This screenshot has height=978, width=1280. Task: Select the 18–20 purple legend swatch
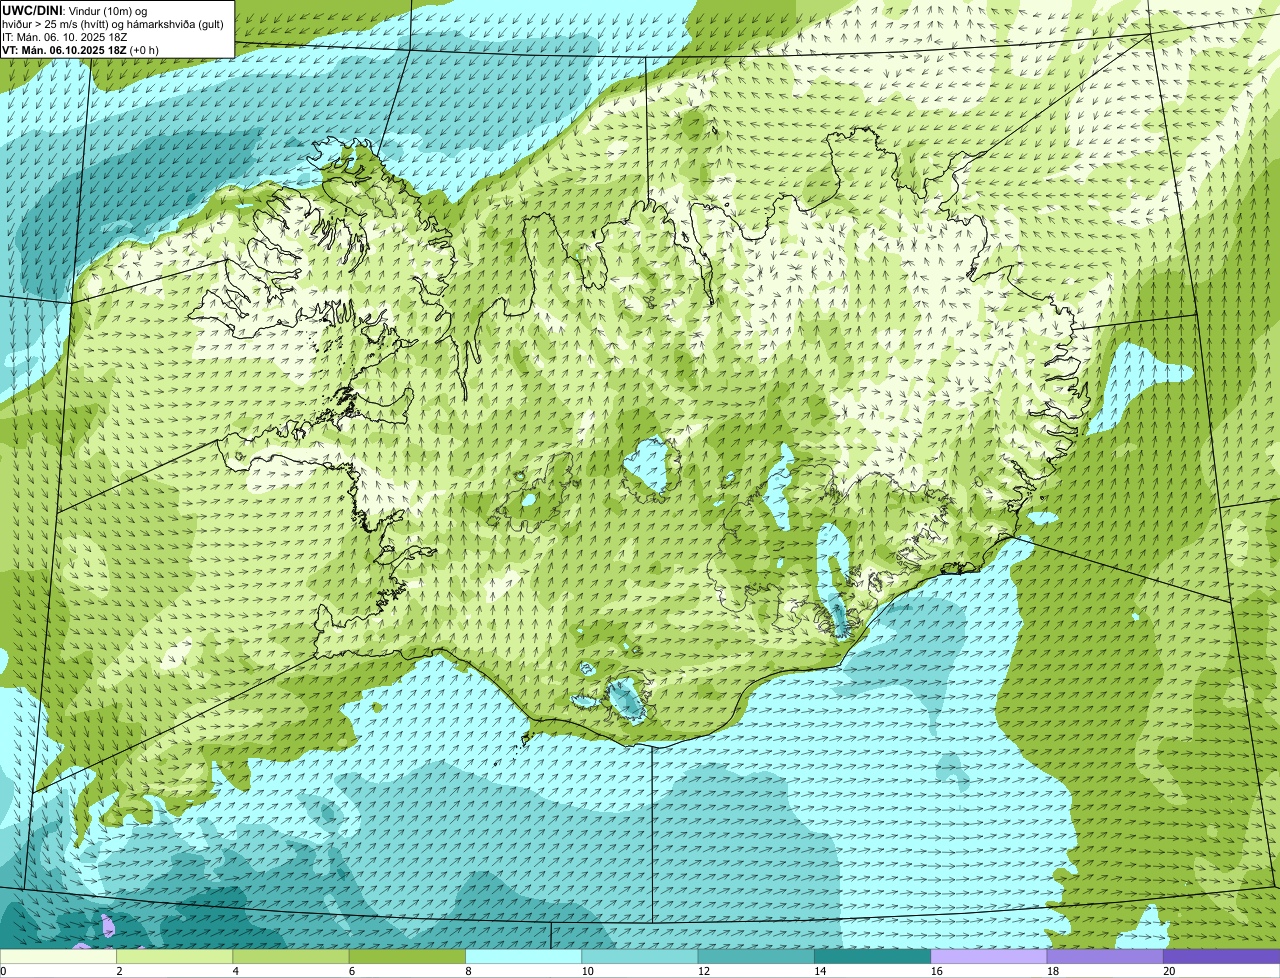tap(1105, 956)
